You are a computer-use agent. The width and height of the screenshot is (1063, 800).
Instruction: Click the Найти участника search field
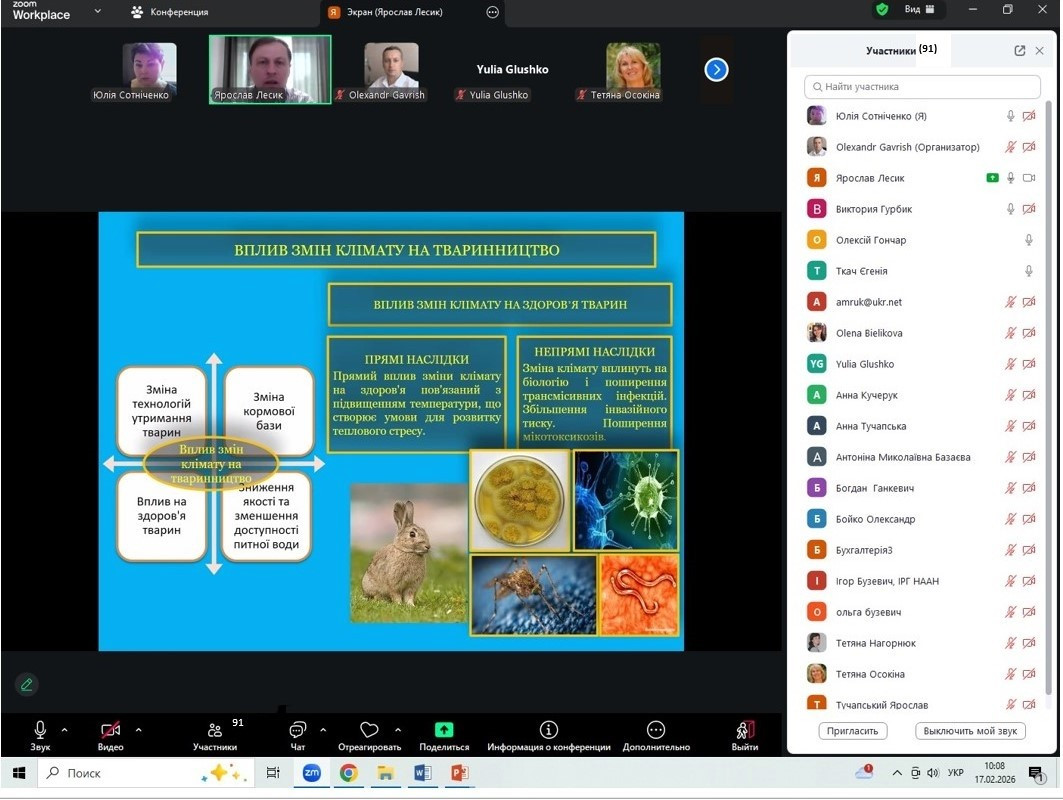pyautogui.click(x=922, y=87)
